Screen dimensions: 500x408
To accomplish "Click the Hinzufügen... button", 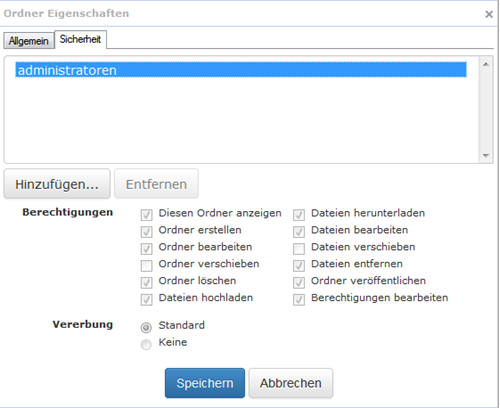I will tap(57, 184).
